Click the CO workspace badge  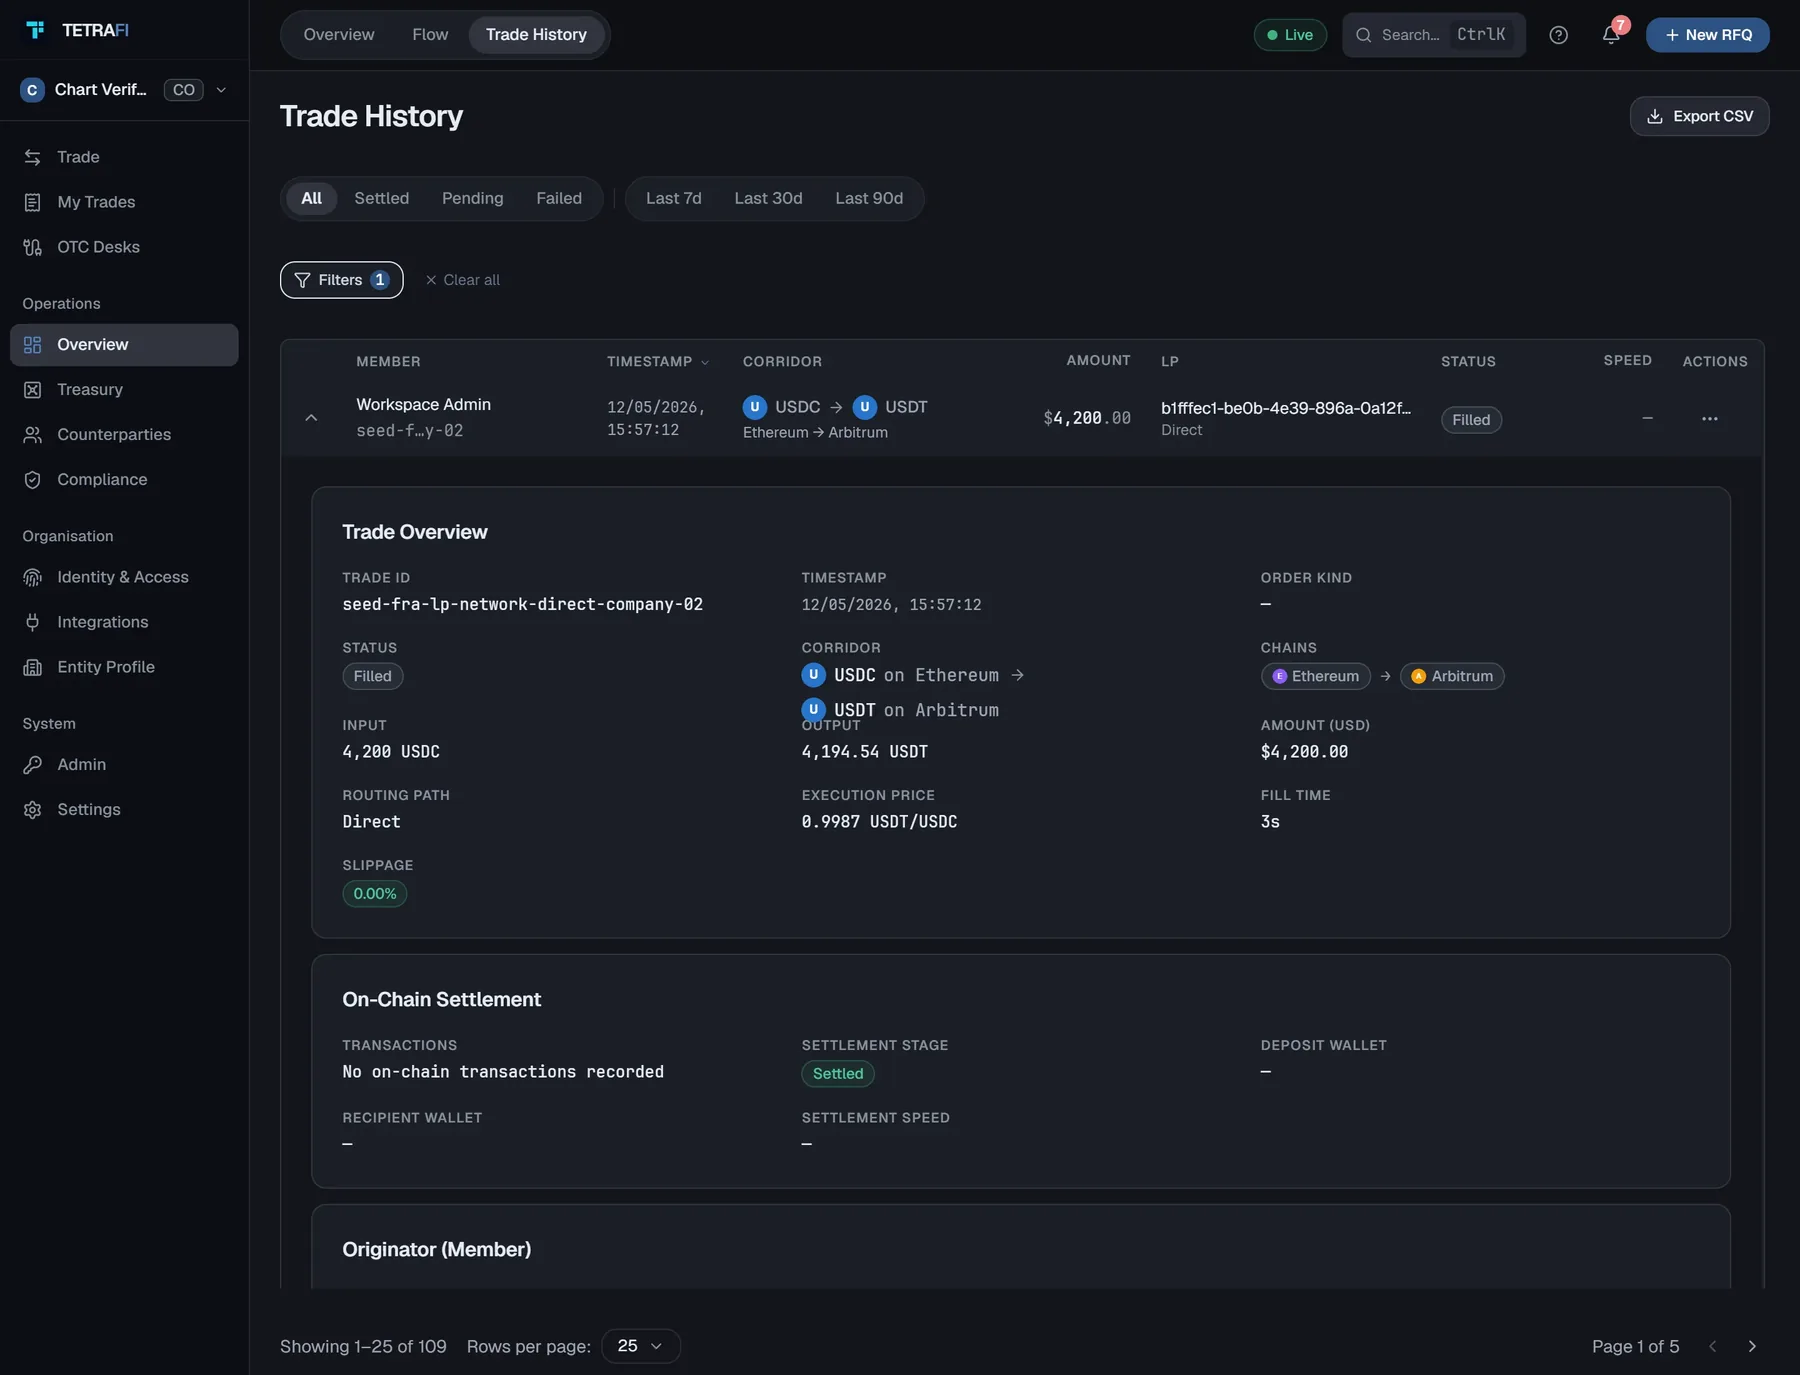[183, 90]
